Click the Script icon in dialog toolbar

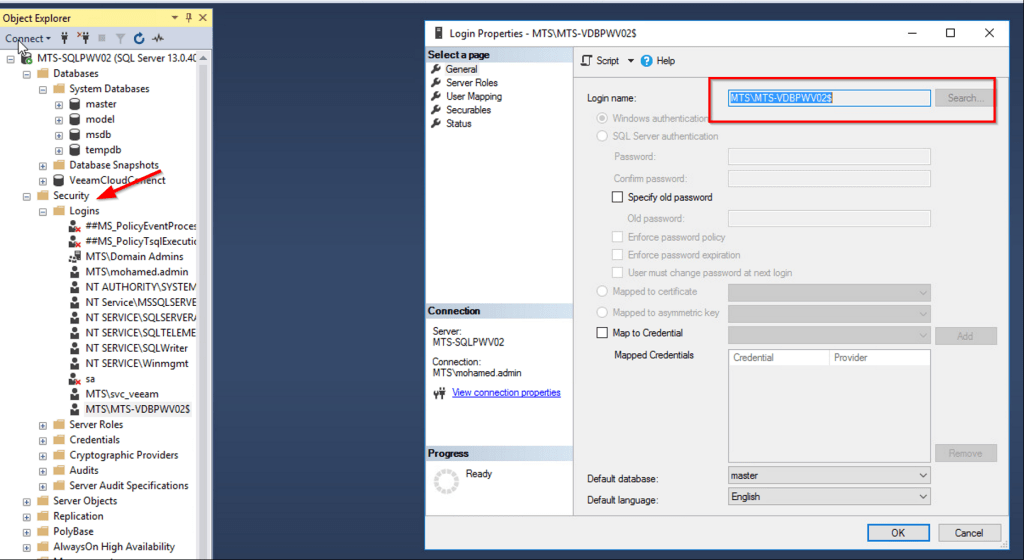tap(587, 61)
